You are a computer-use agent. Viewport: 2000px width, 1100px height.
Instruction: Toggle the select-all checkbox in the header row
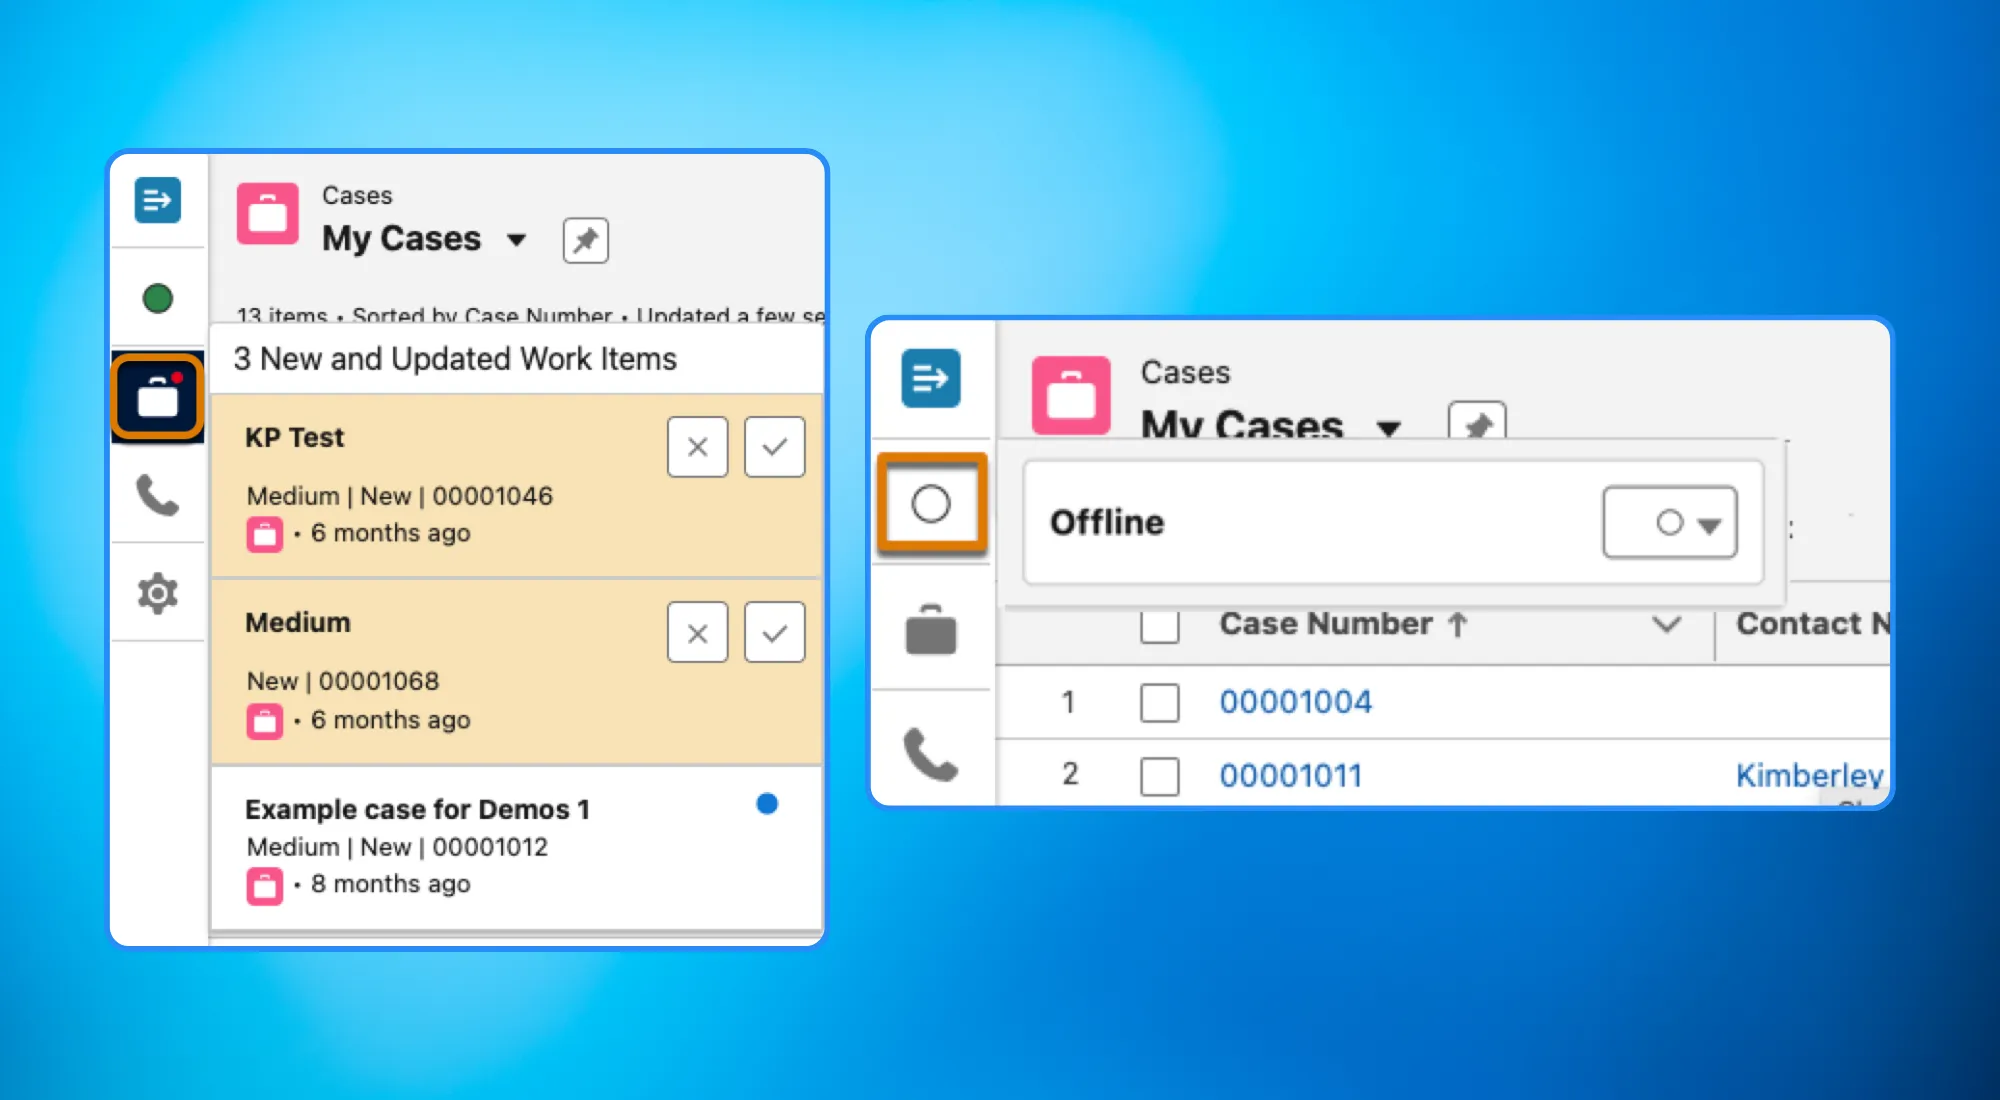[x=1159, y=626]
